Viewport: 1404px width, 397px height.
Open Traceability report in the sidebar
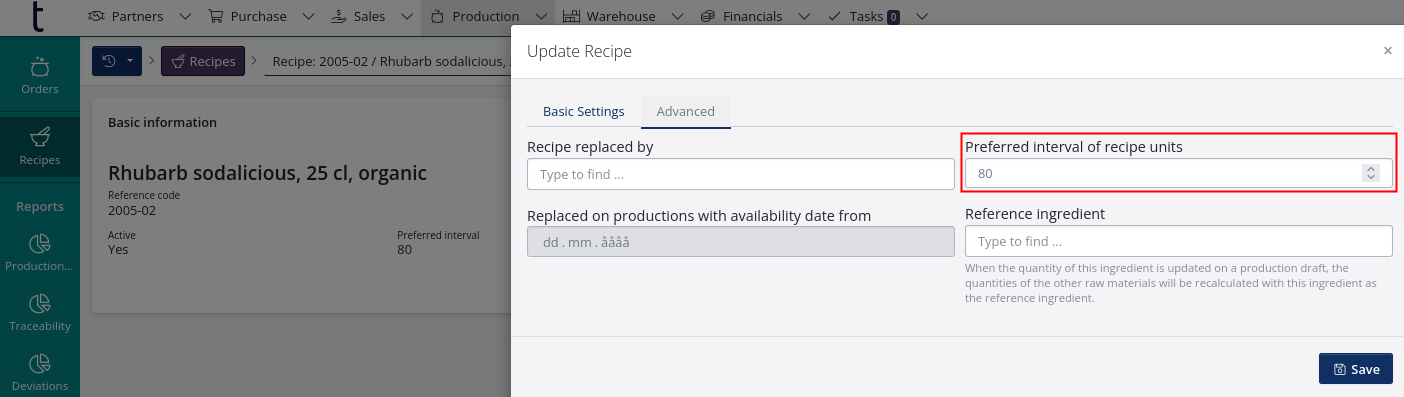[x=40, y=313]
